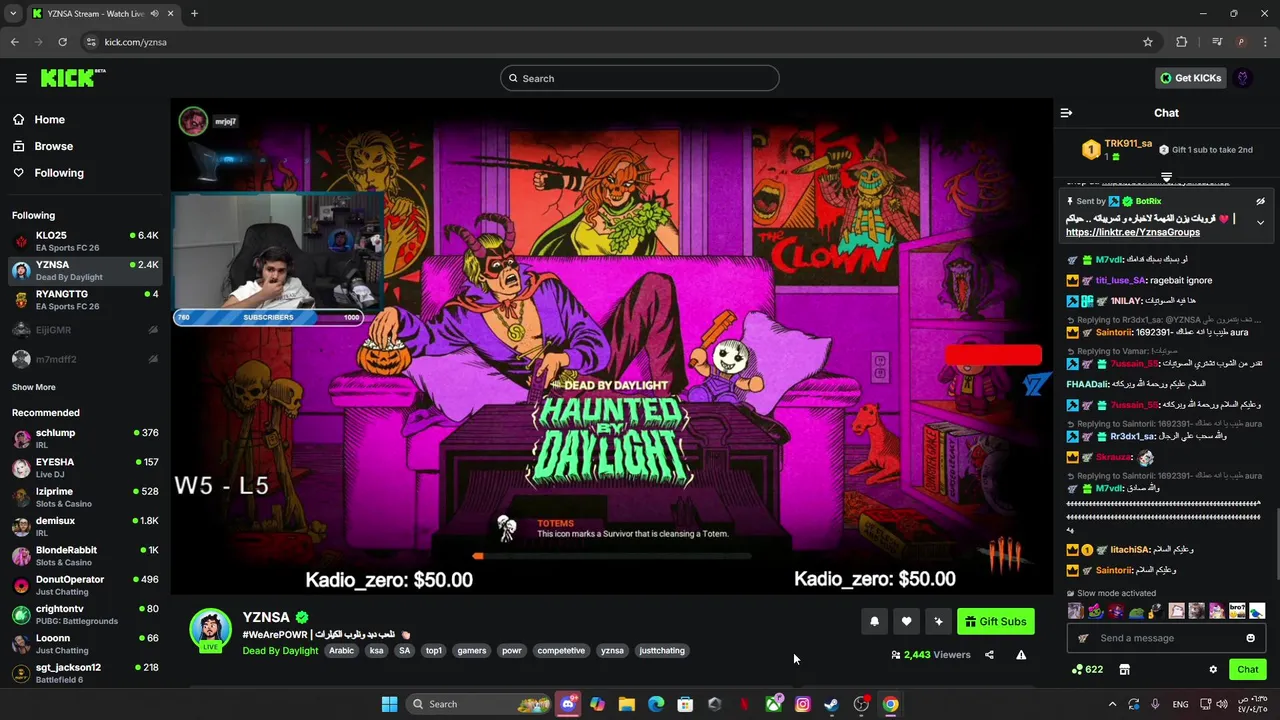The width and height of the screenshot is (1280, 720).
Task: Open File Explorer from the taskbar
Action: [x=627, y=704]
